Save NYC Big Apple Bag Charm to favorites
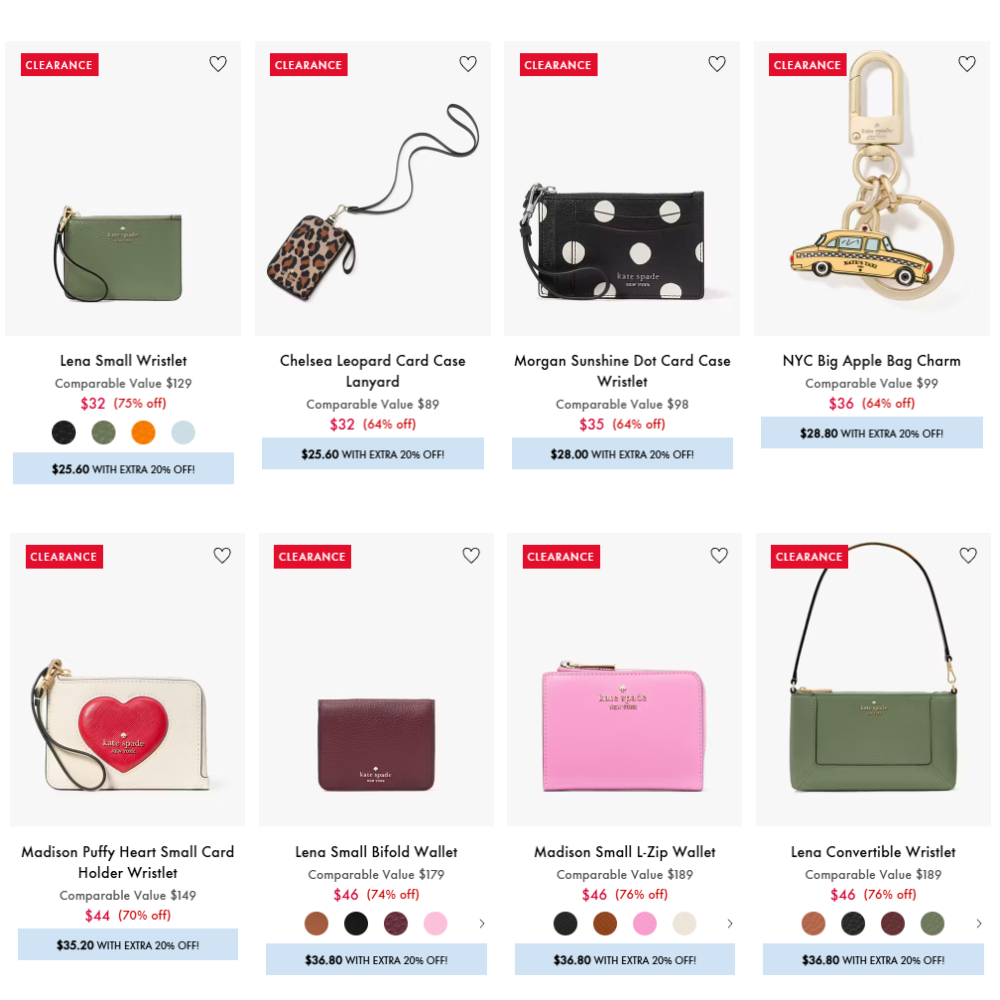Screen dimensions: 1000x1000 click(967, 64)
